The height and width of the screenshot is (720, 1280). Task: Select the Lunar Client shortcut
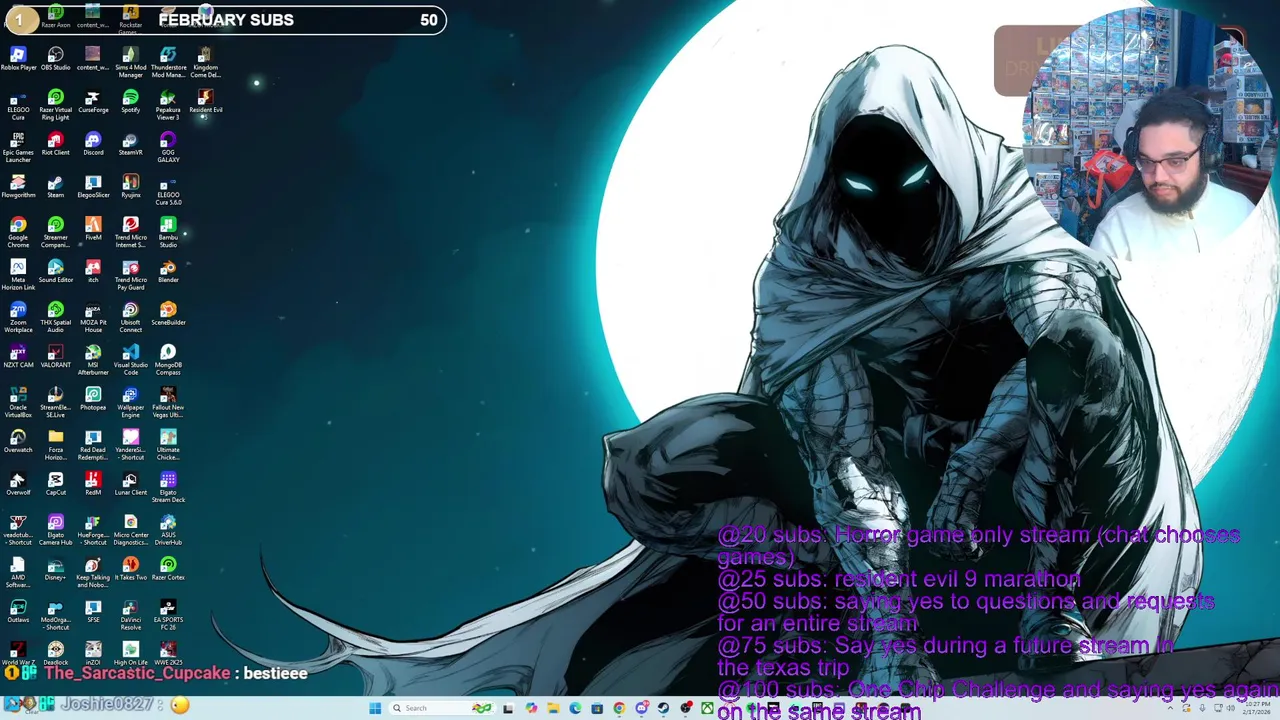[130, 484]
